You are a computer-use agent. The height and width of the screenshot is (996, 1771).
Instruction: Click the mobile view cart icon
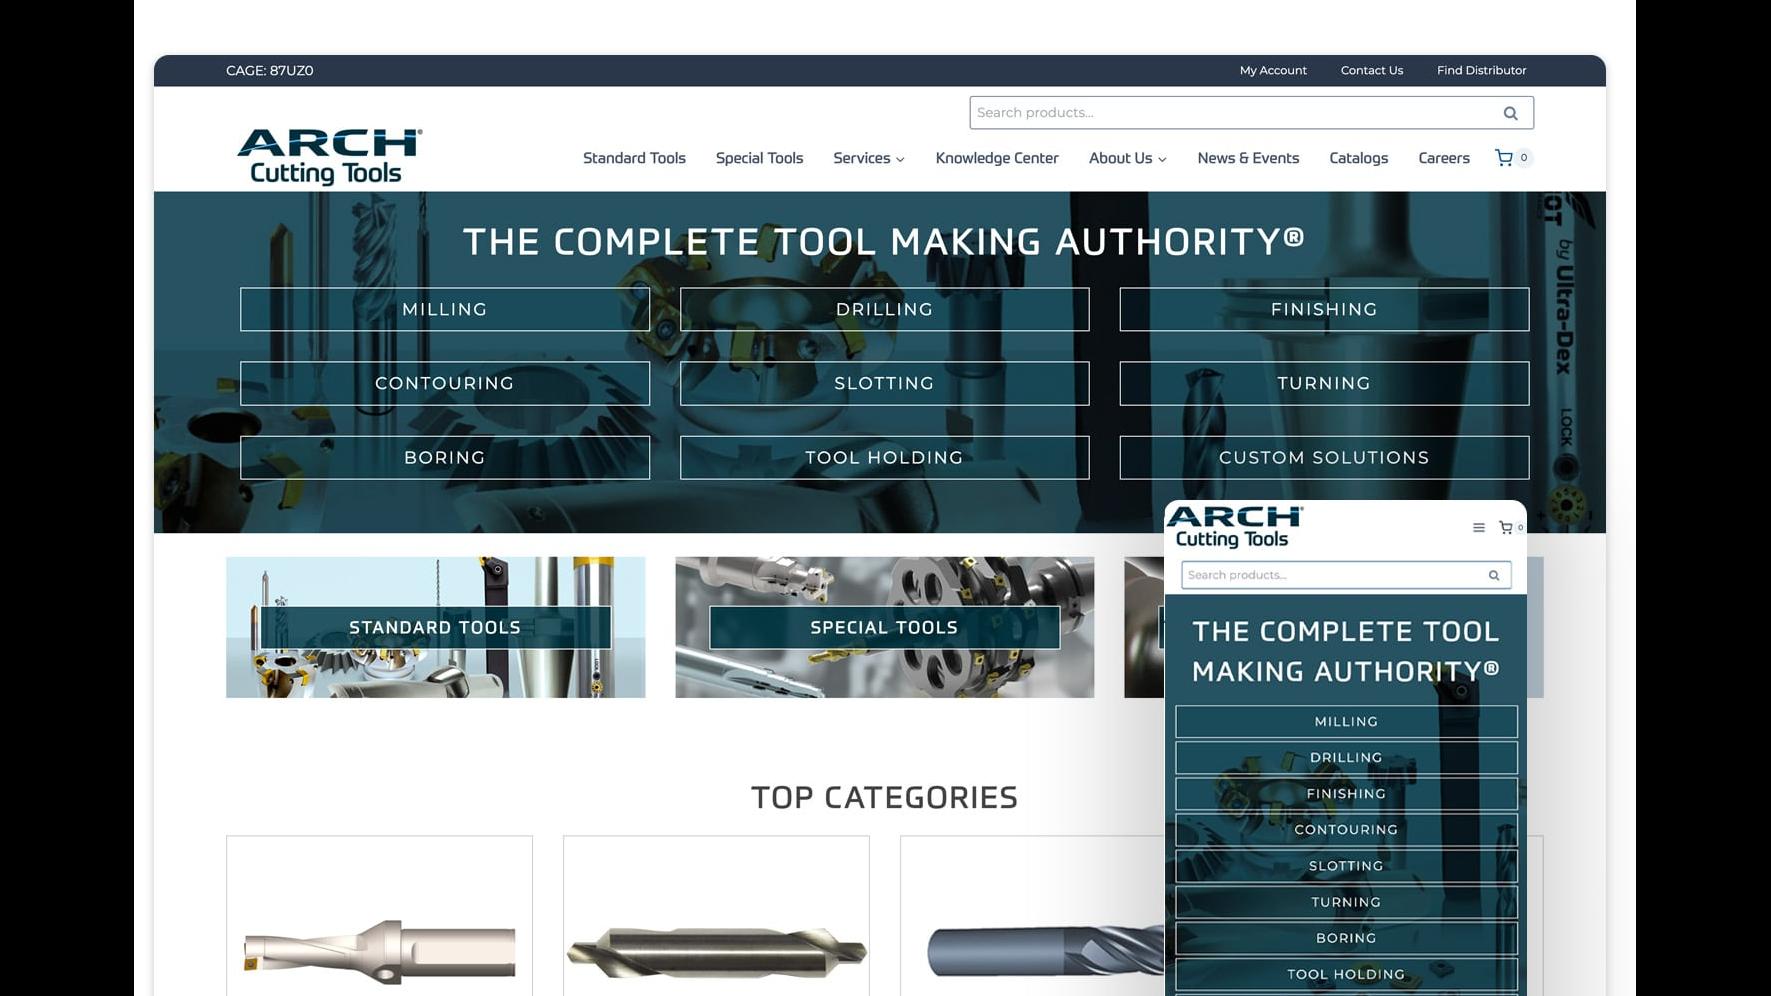pyautogui.click(x=1505, y=528)
